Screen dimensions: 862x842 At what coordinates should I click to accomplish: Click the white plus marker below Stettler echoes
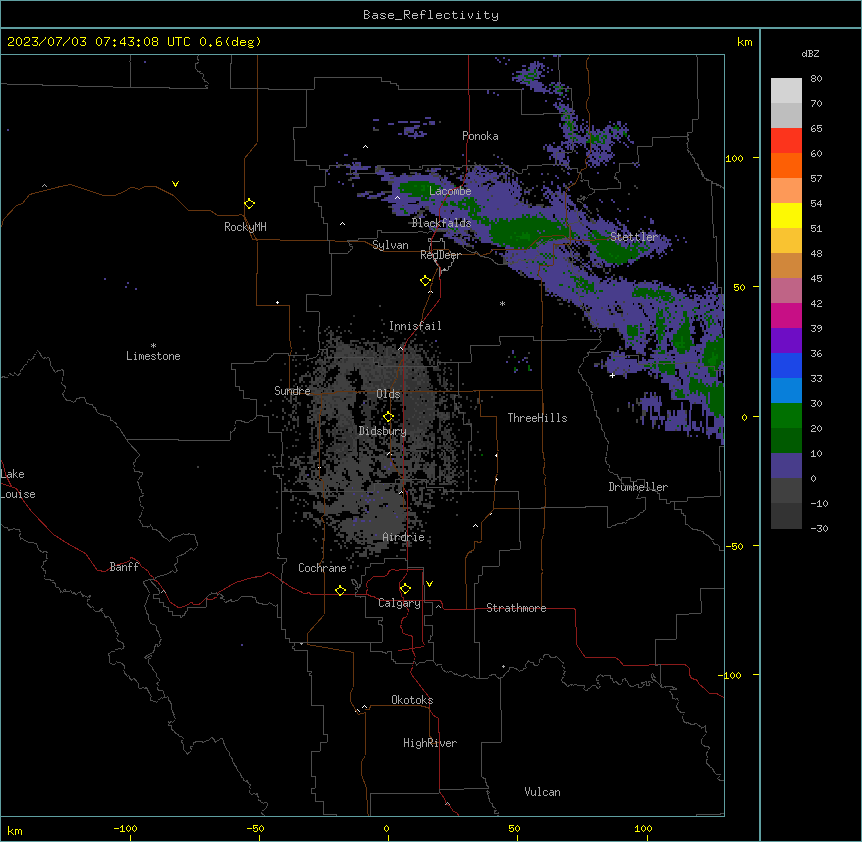coord(612,375)
